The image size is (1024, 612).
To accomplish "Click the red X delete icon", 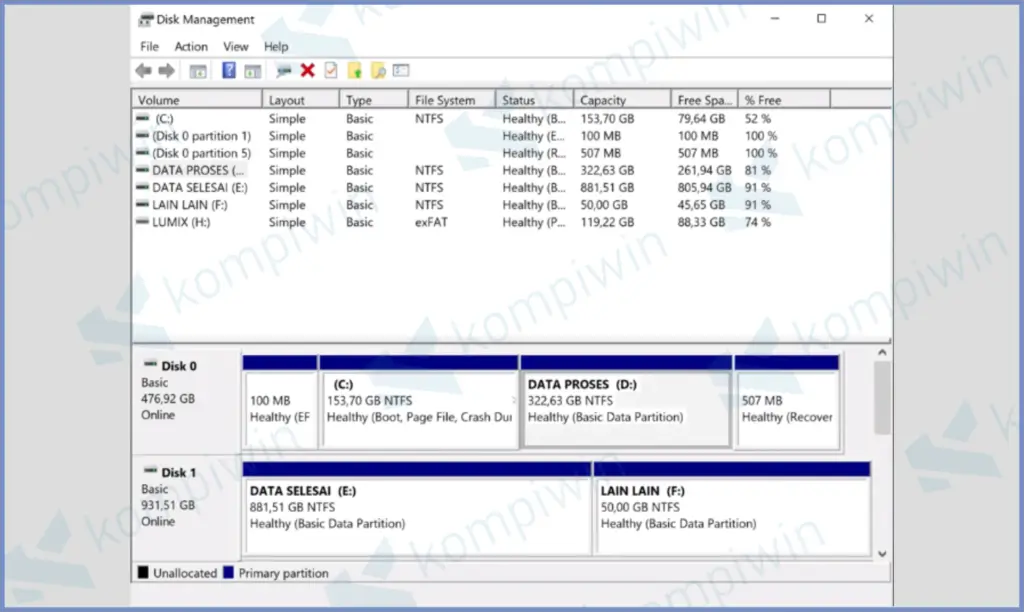I will pyautogui.click(x=307, y=70).
